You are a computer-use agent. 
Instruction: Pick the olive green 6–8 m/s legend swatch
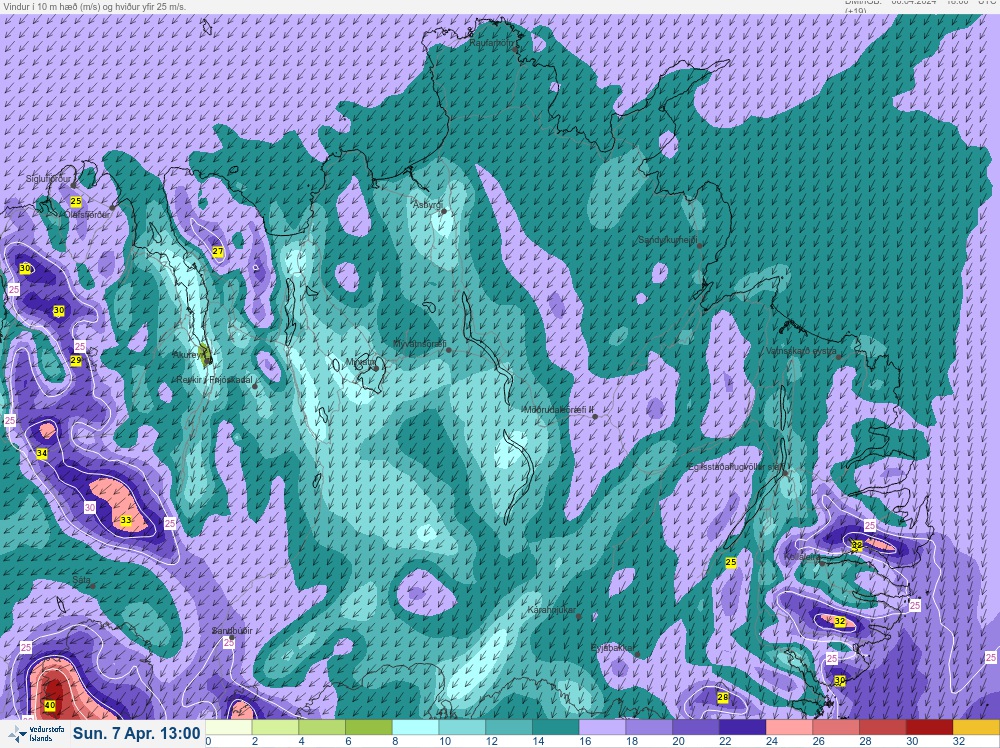pos(369,728)
